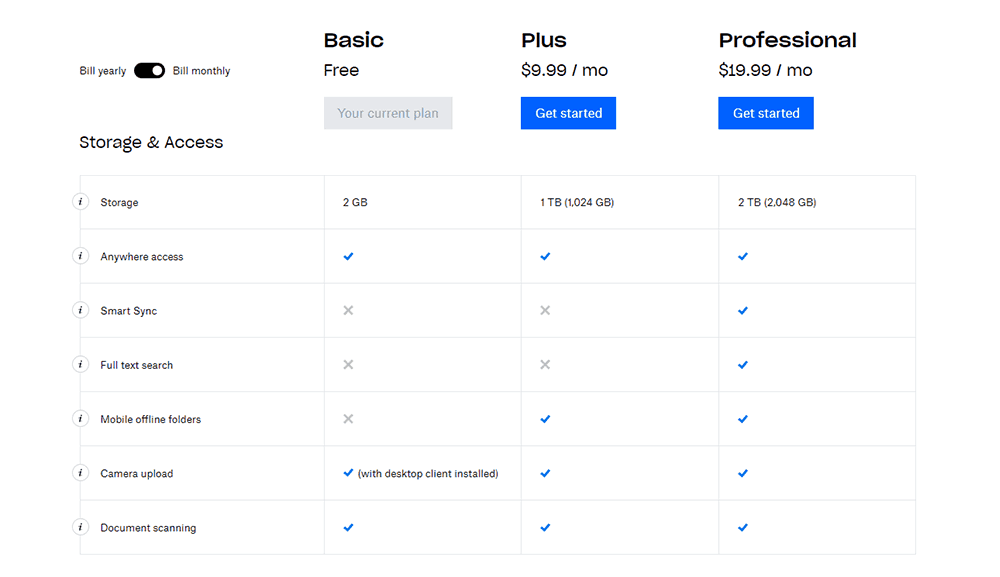The image size is (1000, 577).
Task: Click the 'Free' price text
Action: pos(341,70)
